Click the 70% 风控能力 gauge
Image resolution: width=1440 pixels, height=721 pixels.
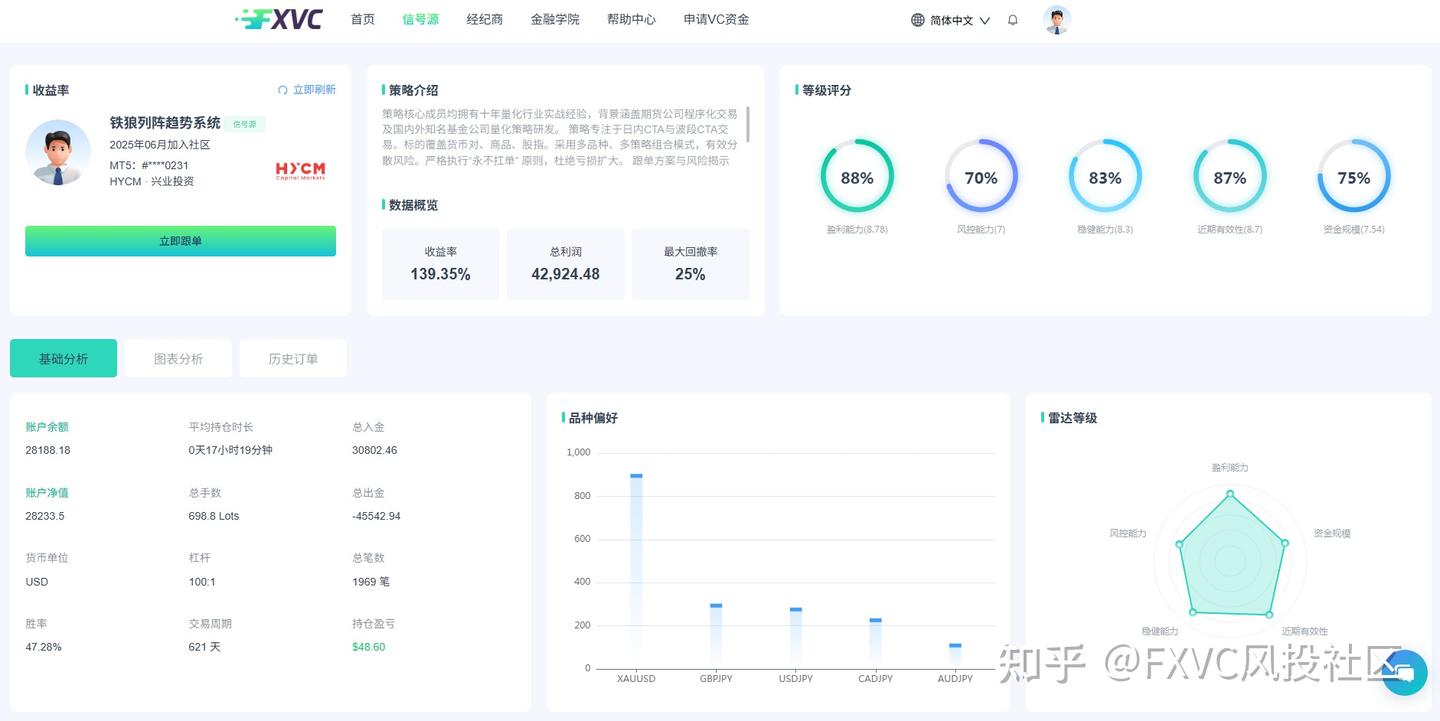click(981, 177)
